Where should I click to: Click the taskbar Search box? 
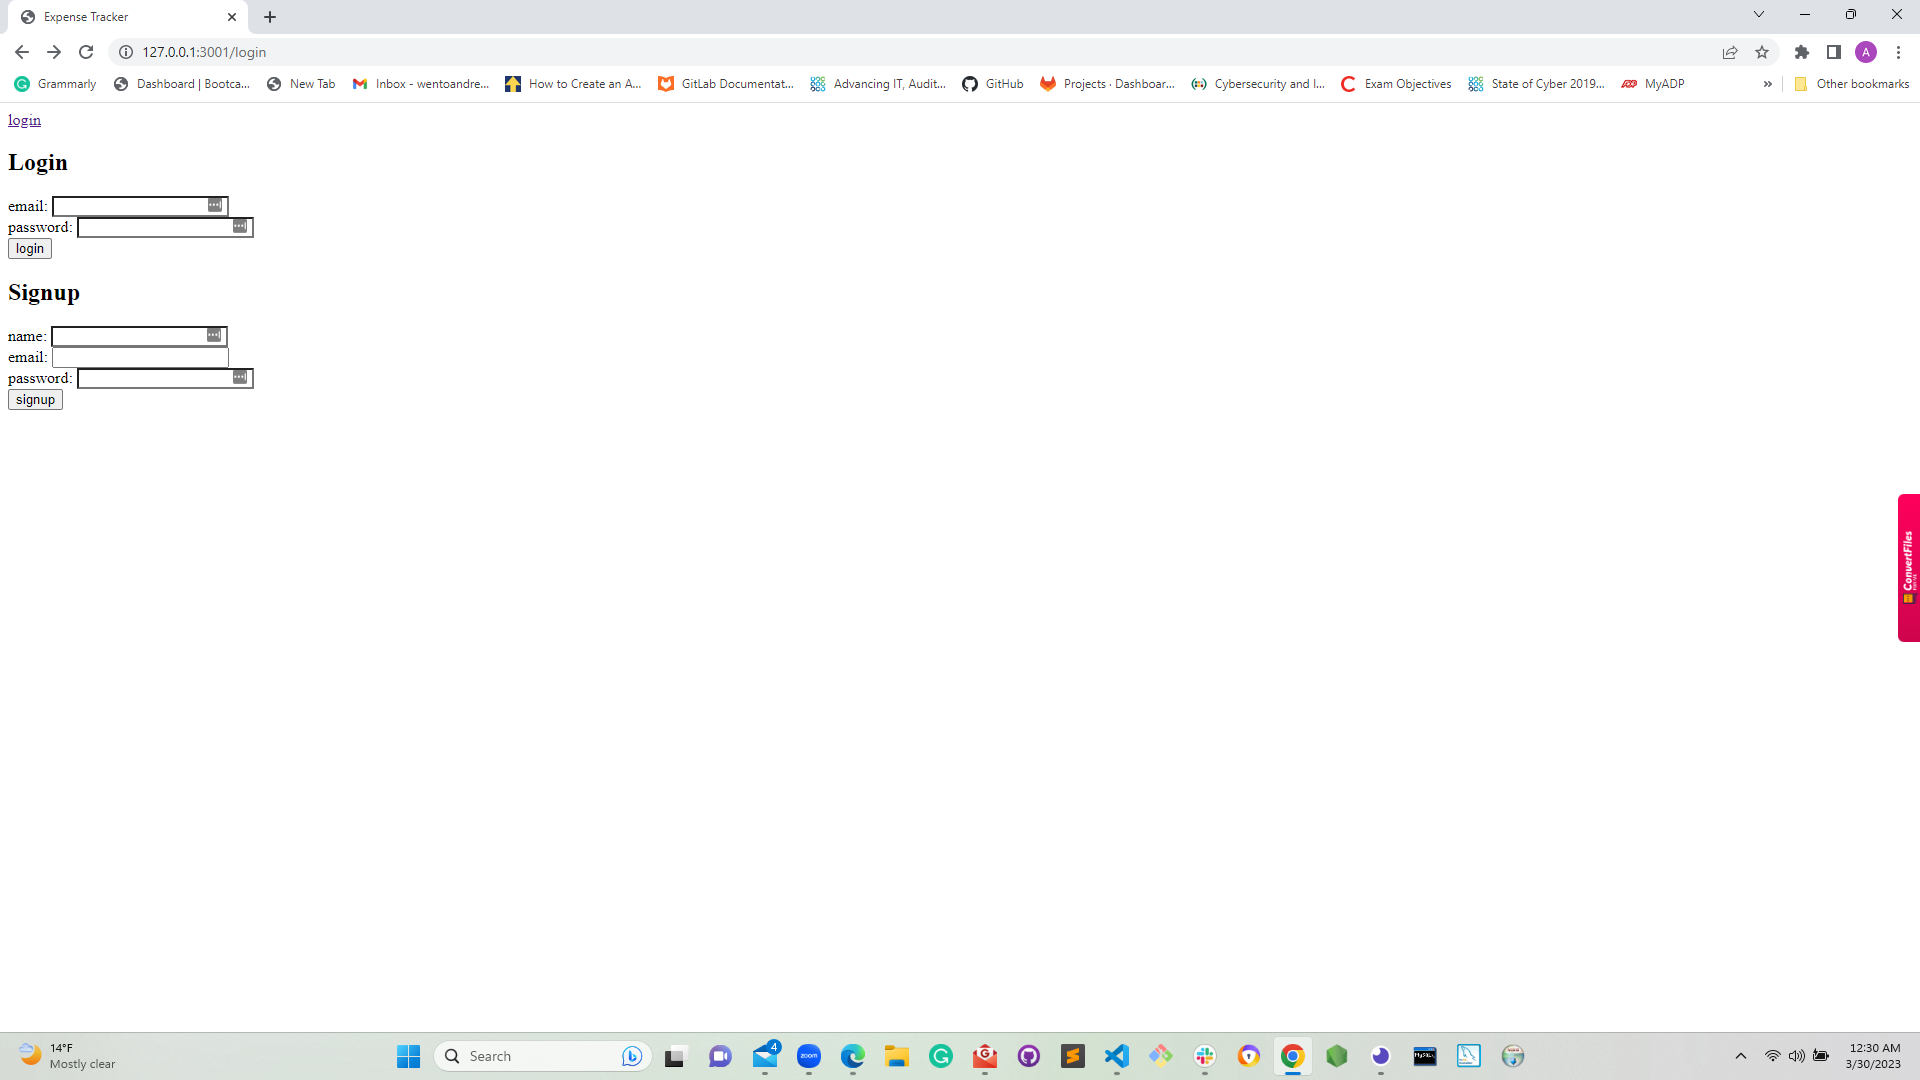(543, 1056)
